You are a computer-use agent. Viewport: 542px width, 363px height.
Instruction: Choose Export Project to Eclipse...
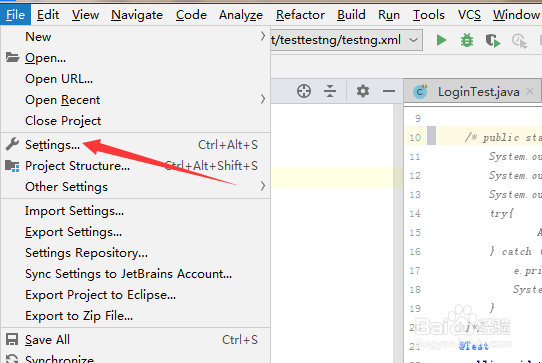click(x=136, y=295)
